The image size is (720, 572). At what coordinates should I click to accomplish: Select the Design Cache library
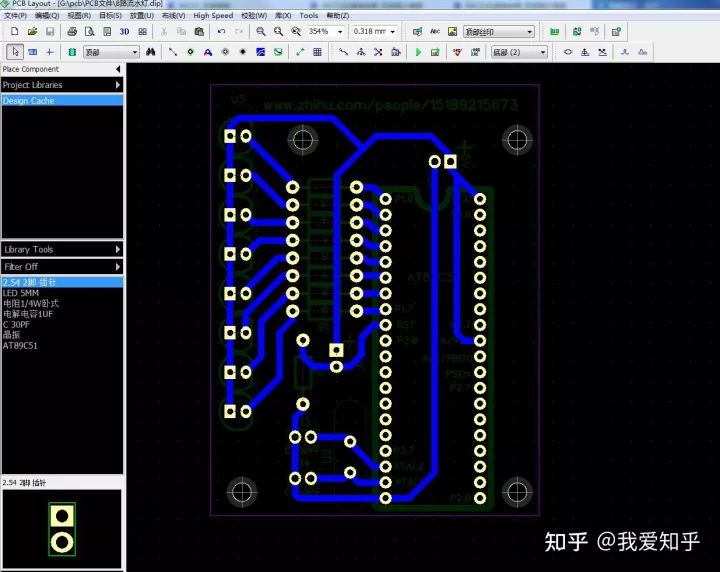(62, 101)
